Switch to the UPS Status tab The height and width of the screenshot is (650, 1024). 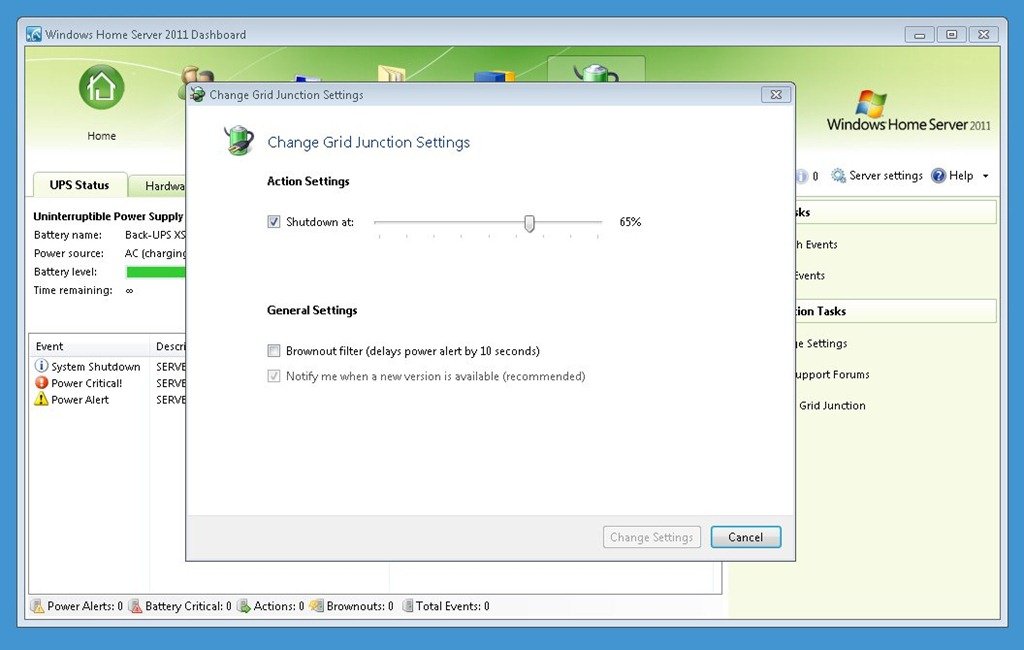(78, 185)
